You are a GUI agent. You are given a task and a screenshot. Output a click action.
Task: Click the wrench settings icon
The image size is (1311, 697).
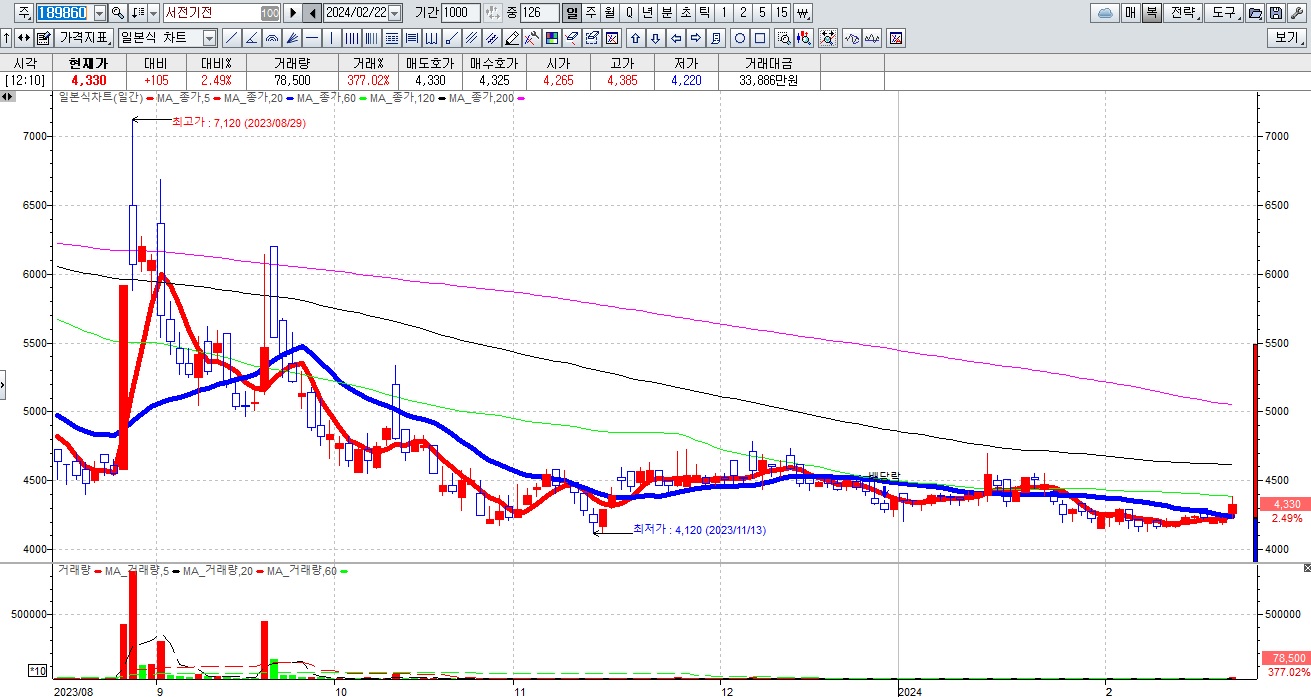click(x=1297, y=13)
